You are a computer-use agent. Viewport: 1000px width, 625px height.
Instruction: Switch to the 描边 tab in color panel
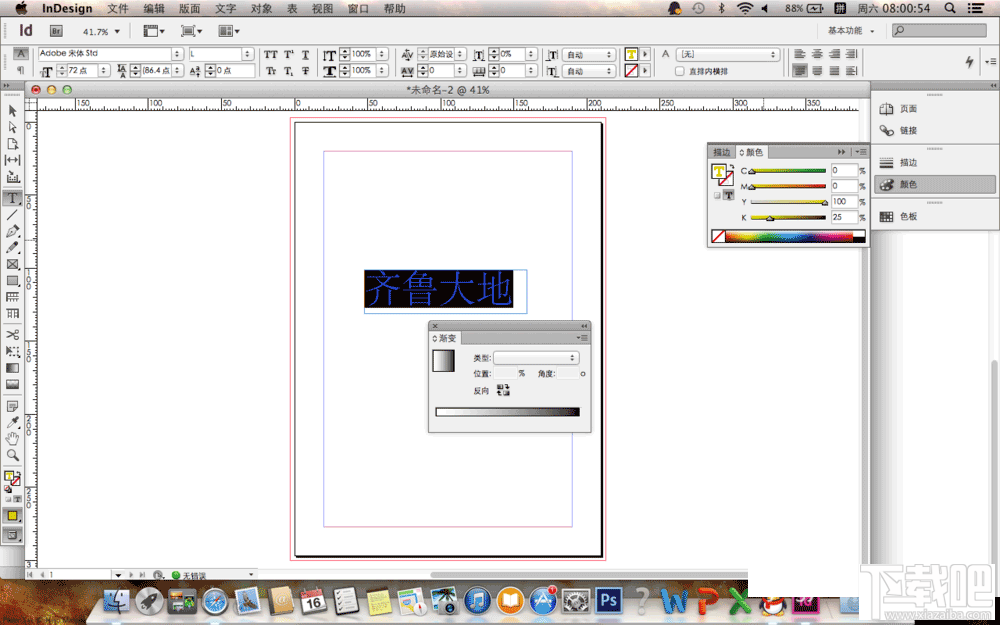[722, 152]
